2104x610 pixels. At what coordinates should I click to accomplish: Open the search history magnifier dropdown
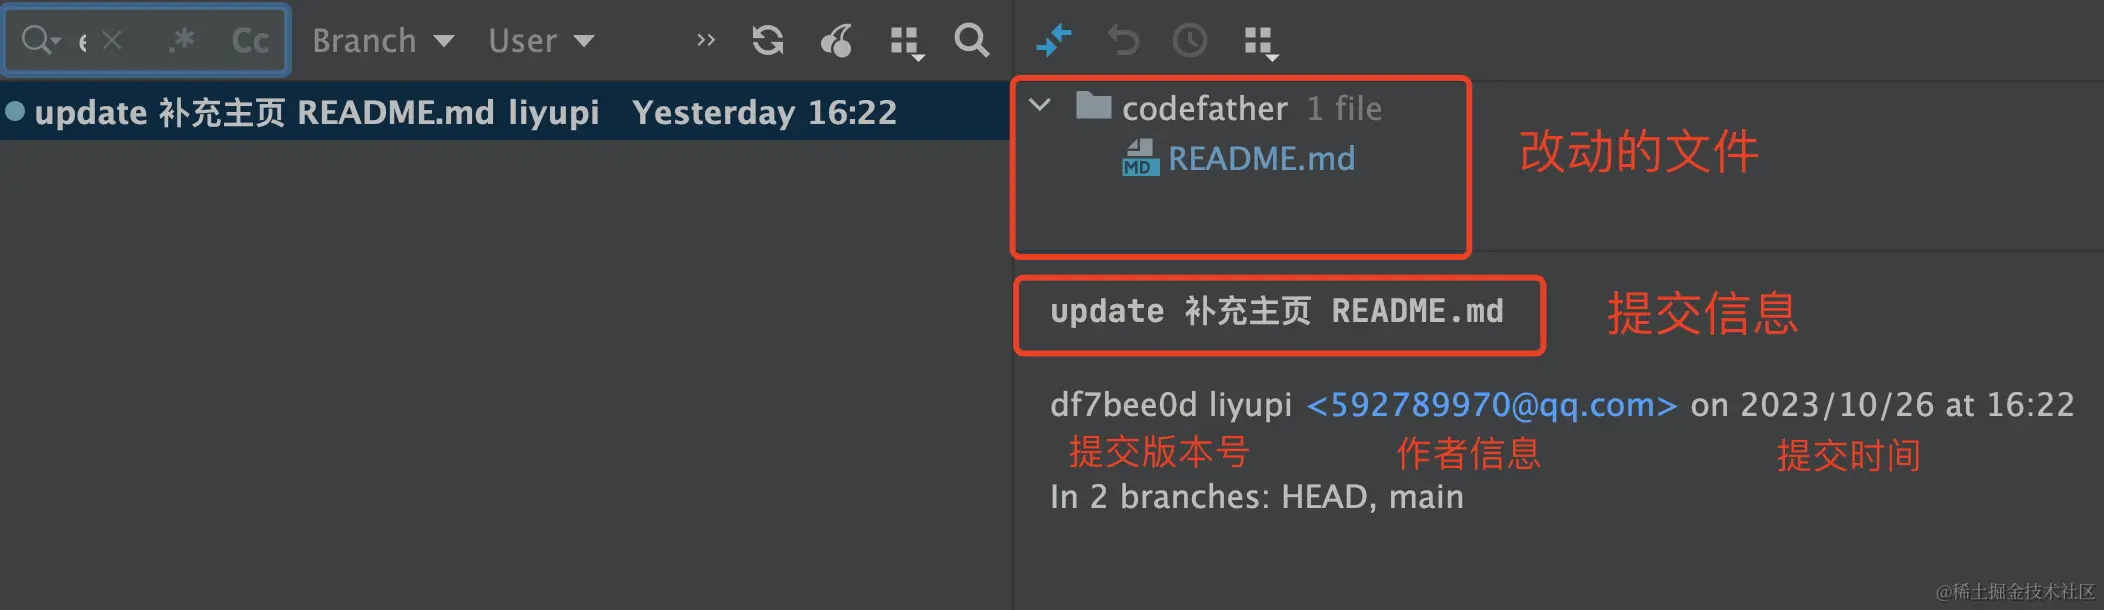[x=41, y=40]
